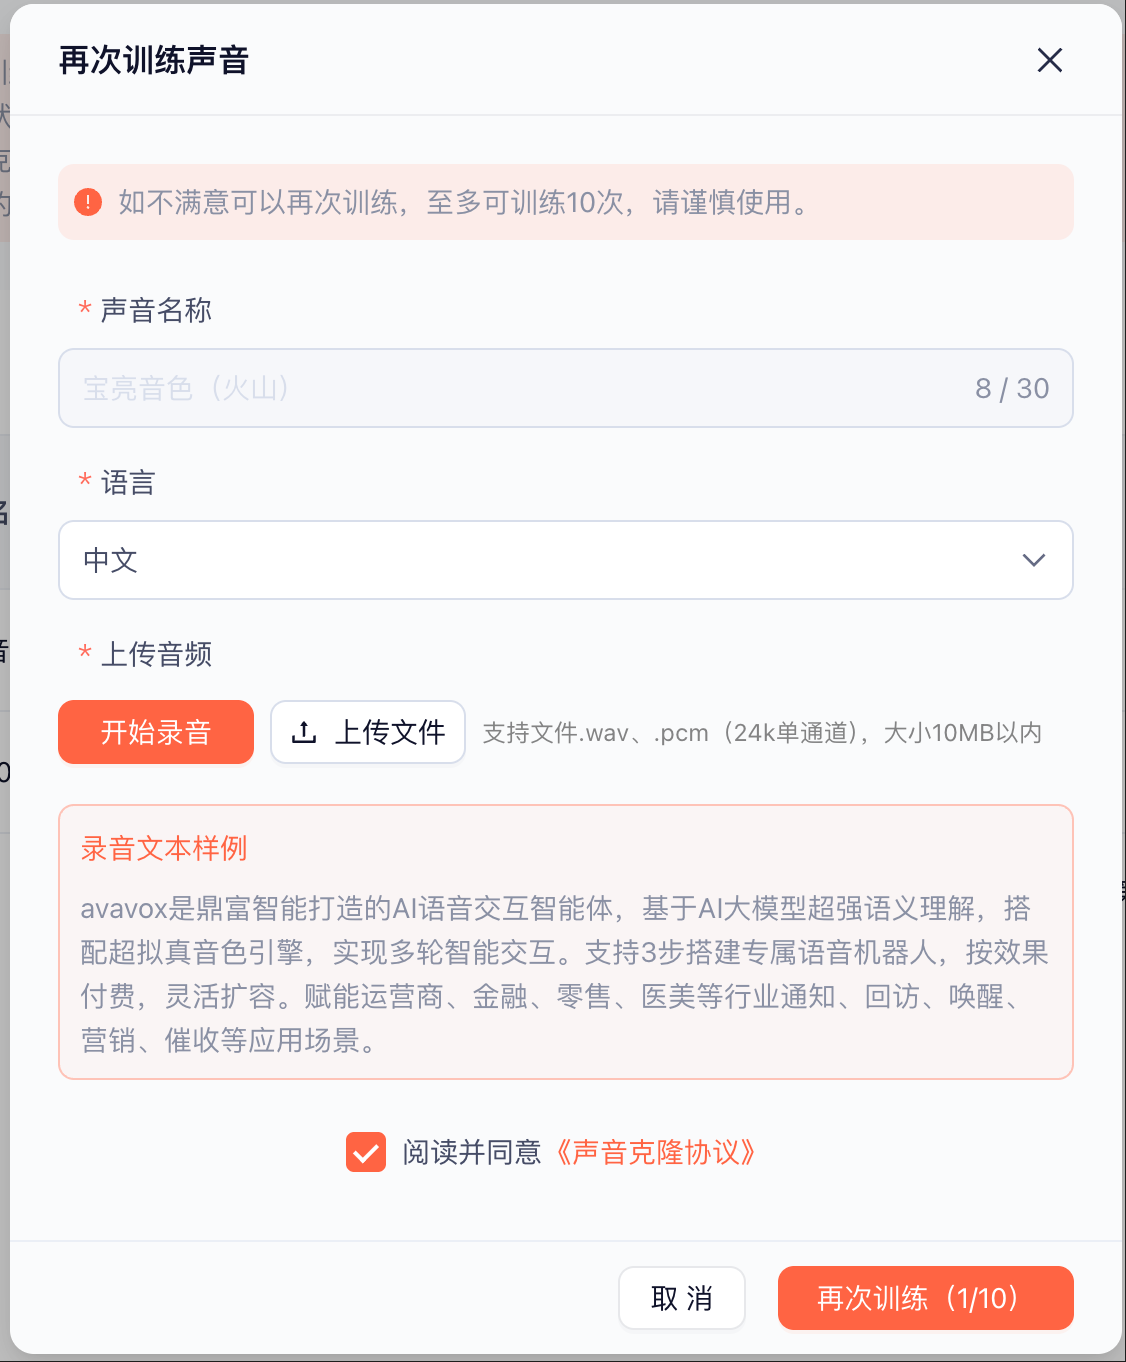This screenshot has height=1362, width=1126.
Task: Submit with 再次训练 (1/10) button
Action: point(926,1298)
